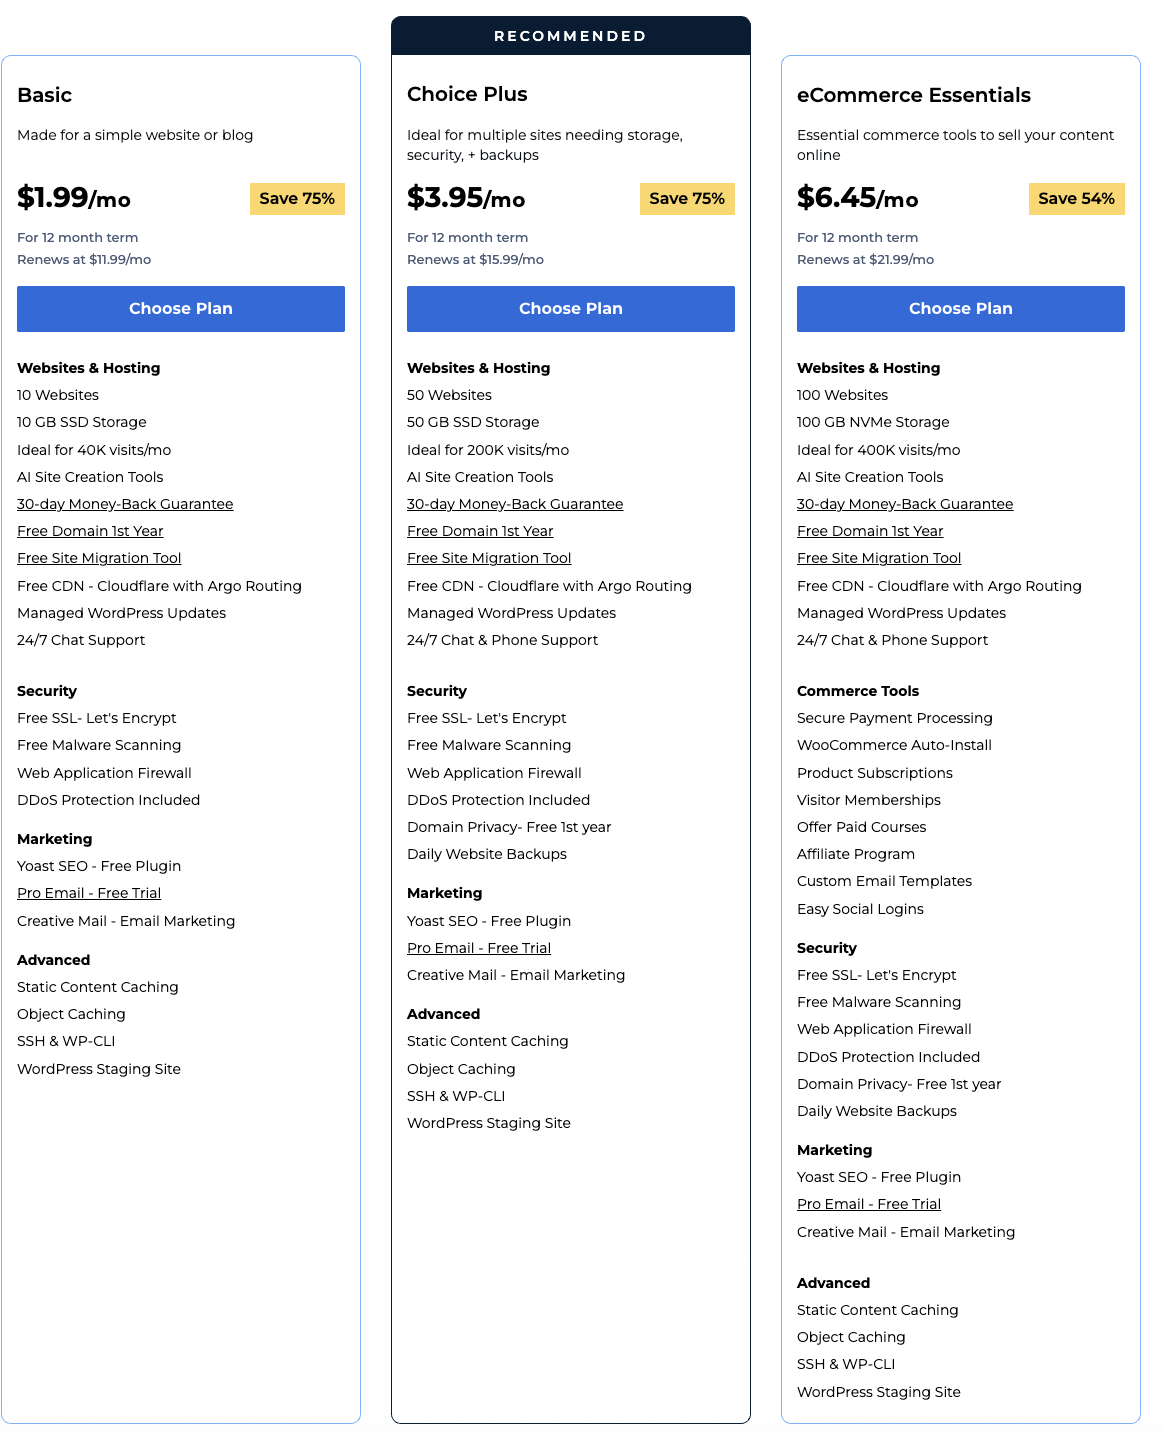Select Choose Plan under eCommerce Essentials
This screenshot has width=1164, height=1432.
coord(961,309)
